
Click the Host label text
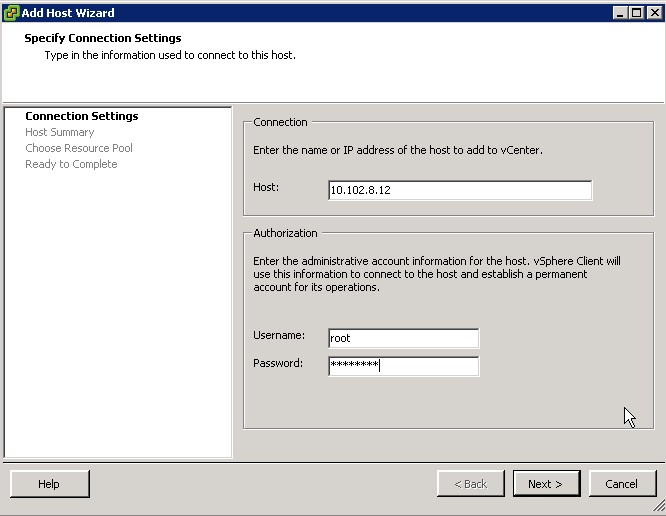[x=266, y=187]
